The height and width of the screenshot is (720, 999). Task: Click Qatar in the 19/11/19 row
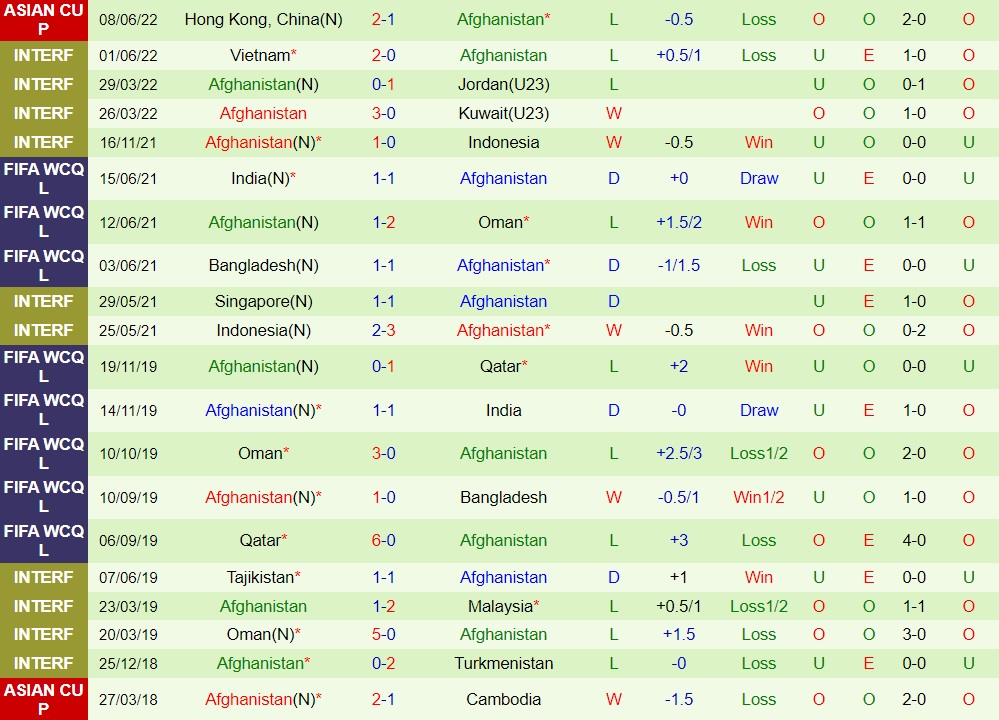pyautogui.click(x=500, y=366)
